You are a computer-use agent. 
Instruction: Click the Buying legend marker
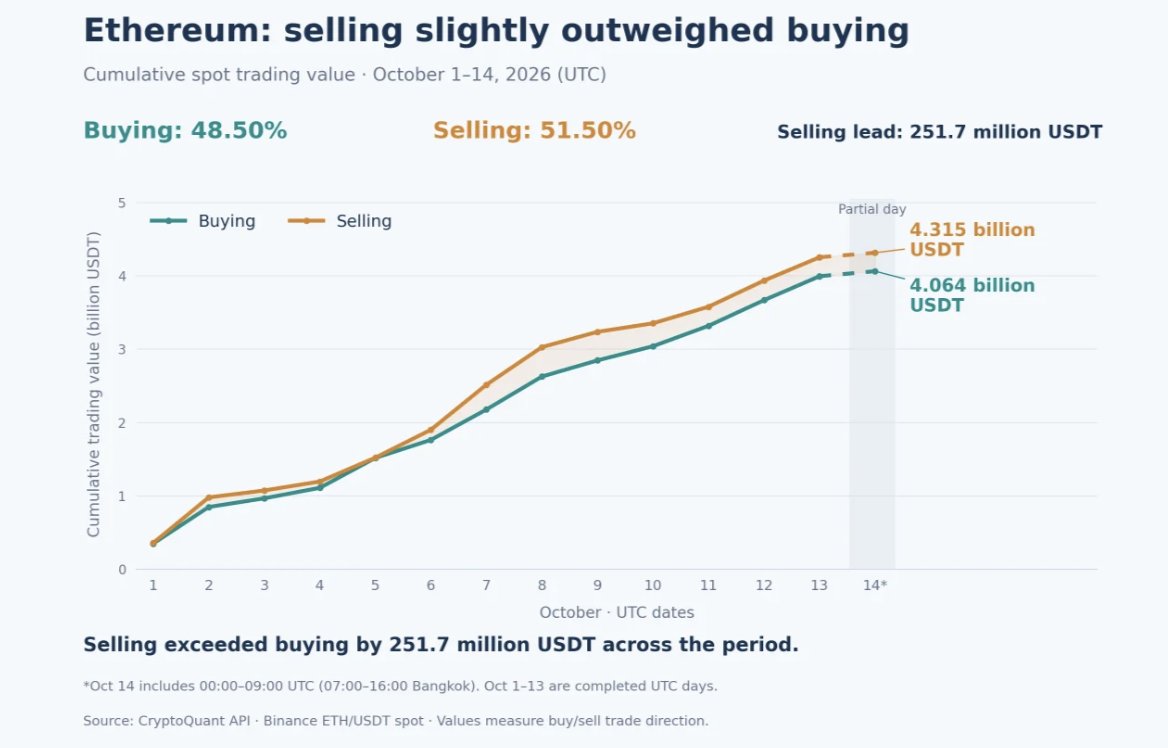point(168,221)
